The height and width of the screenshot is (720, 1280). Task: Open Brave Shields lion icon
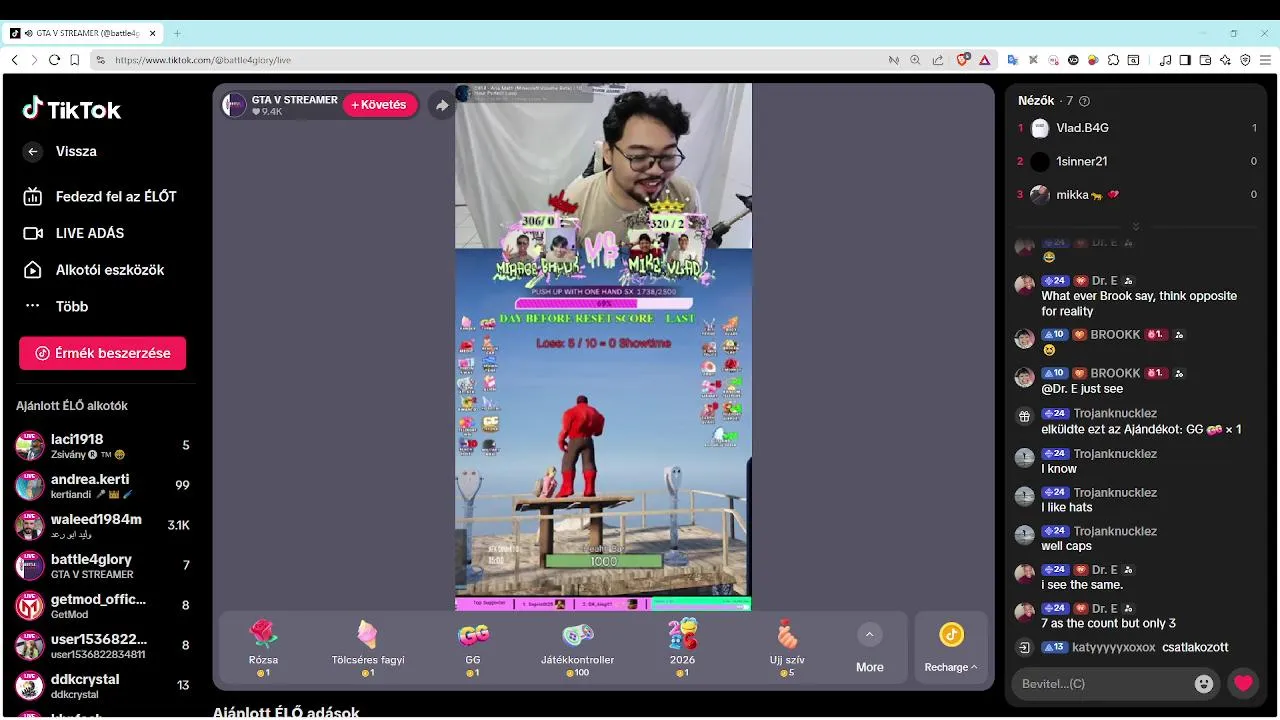pos(963,60)
